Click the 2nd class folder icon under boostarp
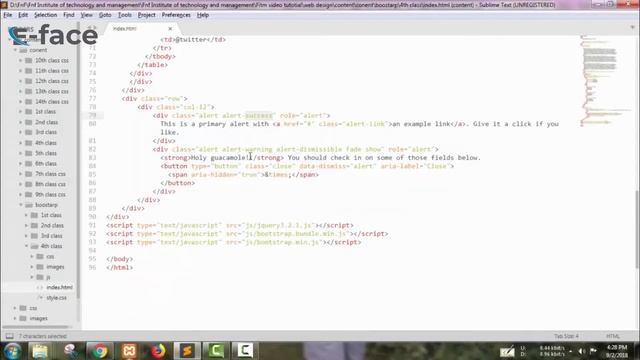640x360 pixels. tap(34, 225)
